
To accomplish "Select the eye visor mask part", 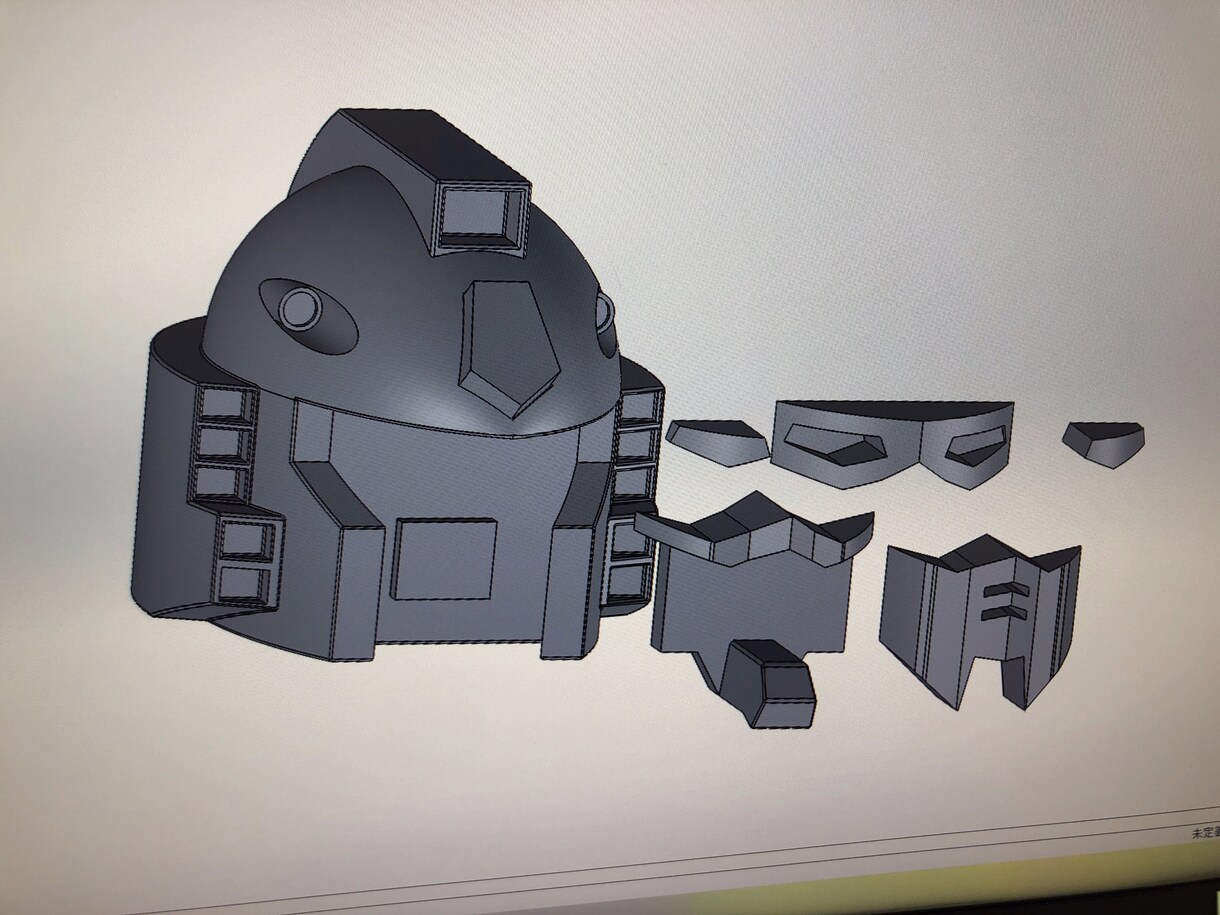I will [x=894, y=444].
